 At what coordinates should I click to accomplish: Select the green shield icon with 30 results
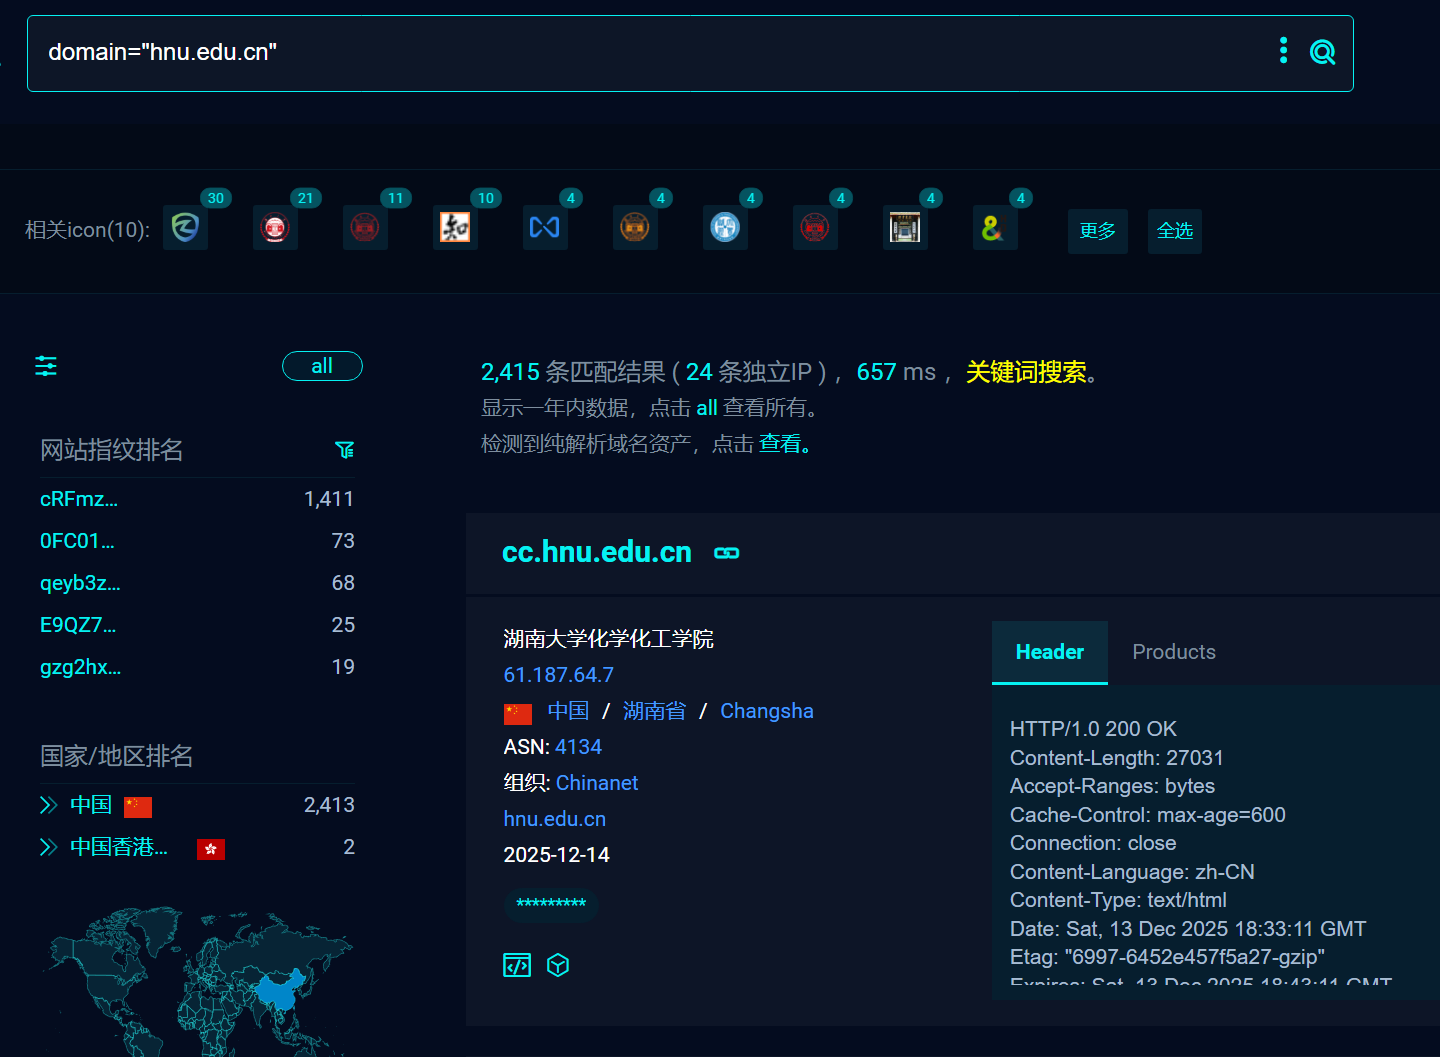point(185,228)
